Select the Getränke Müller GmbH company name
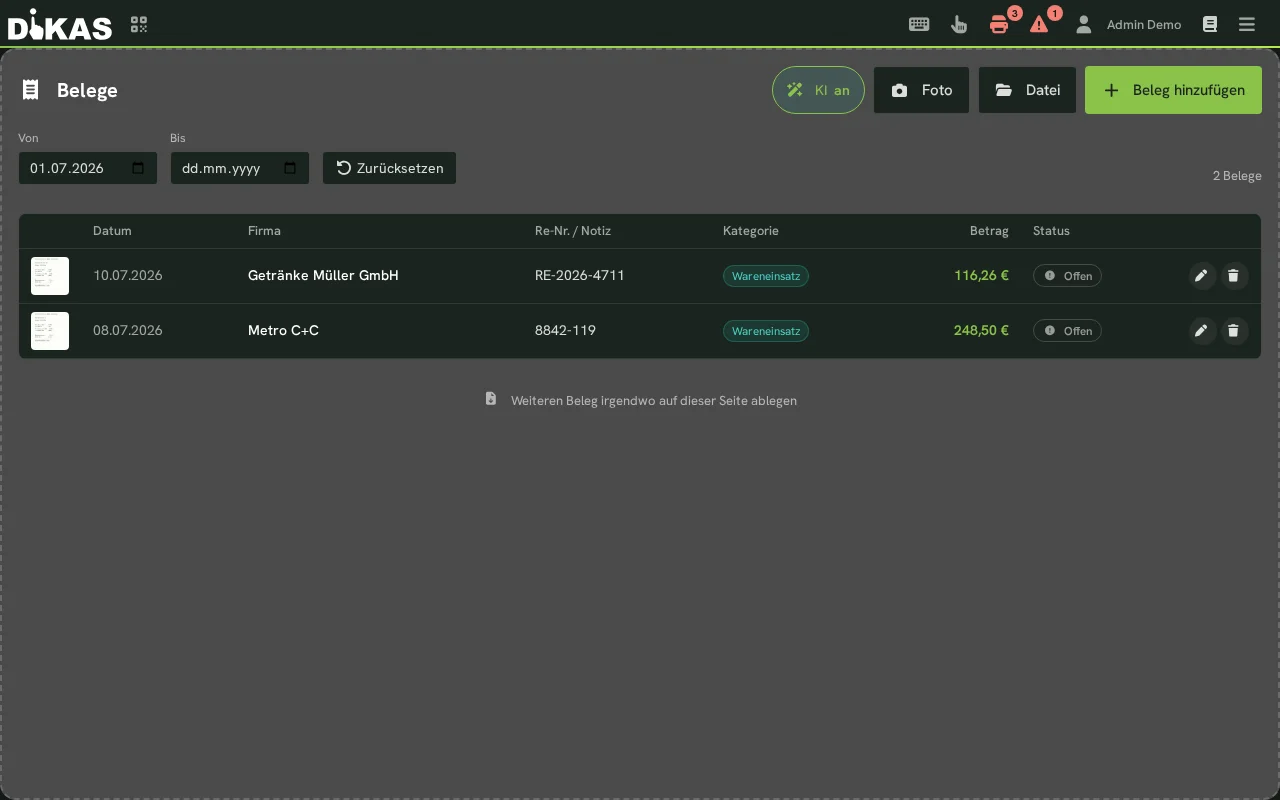The width and height of the screenshot is (1280, 800). coord(323,276)
